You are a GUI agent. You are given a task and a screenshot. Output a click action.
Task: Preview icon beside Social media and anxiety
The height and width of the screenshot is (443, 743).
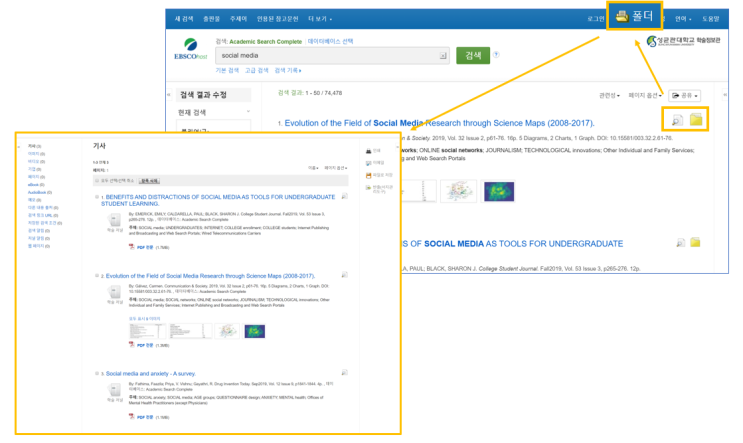[344, 372]
